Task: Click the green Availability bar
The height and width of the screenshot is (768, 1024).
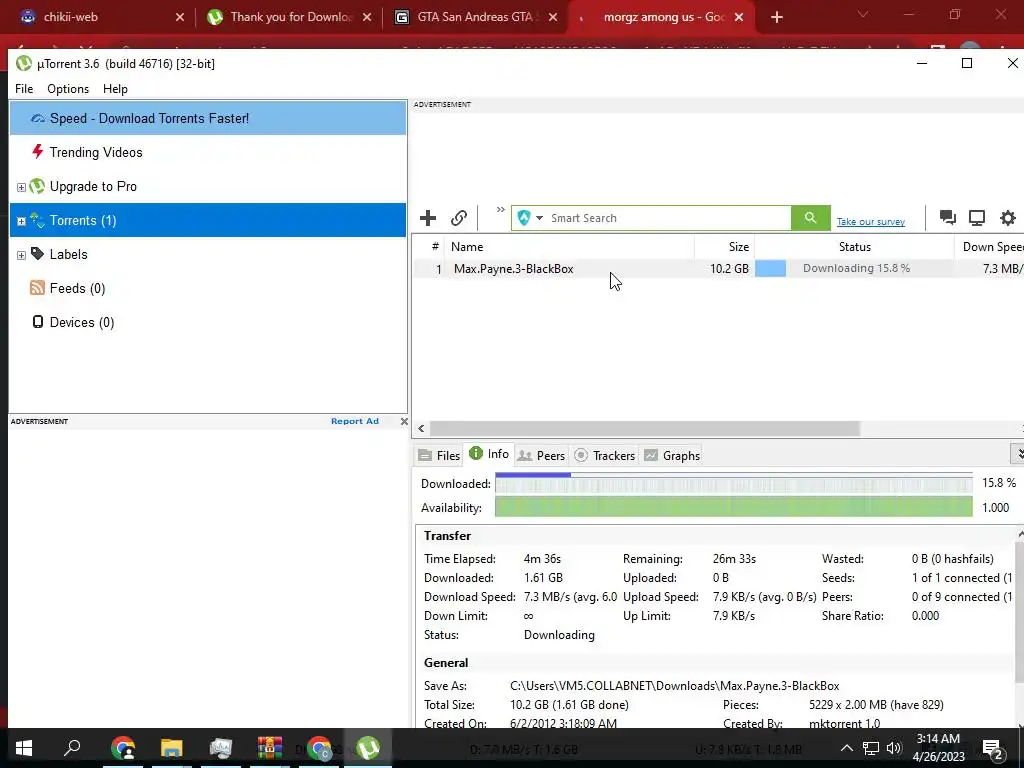Action: coord(733,507)
